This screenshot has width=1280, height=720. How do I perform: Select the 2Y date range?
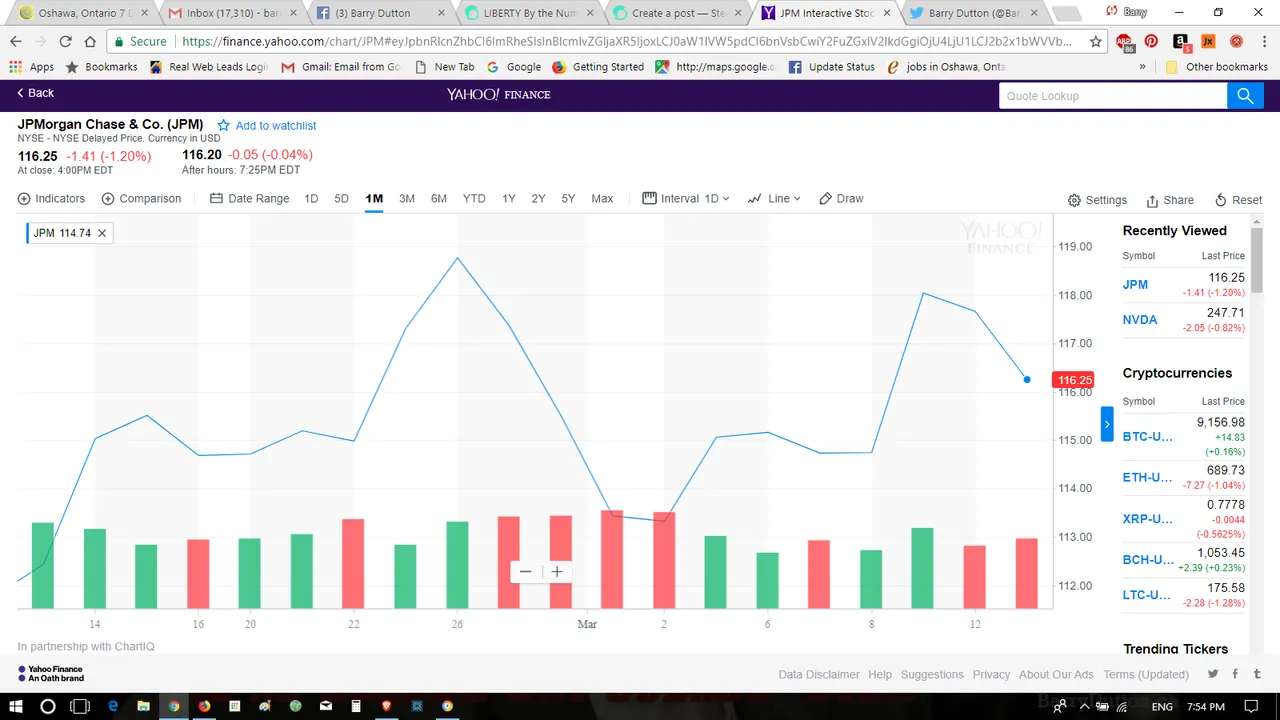[539, 199]
